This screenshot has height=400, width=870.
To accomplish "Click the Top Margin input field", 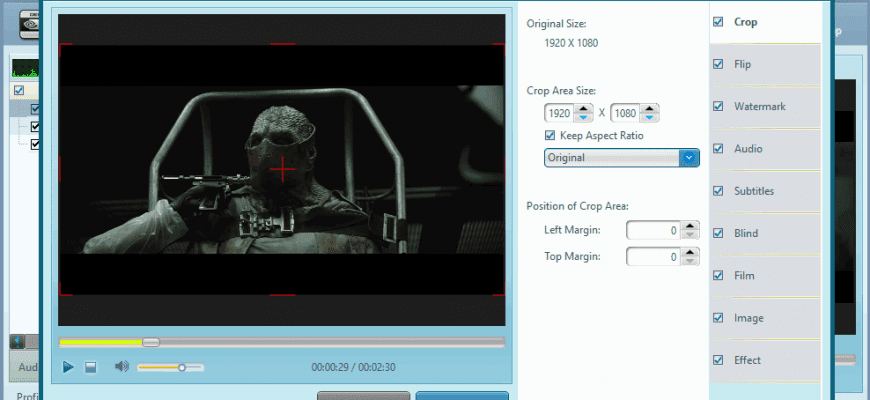I will (653, 257).
